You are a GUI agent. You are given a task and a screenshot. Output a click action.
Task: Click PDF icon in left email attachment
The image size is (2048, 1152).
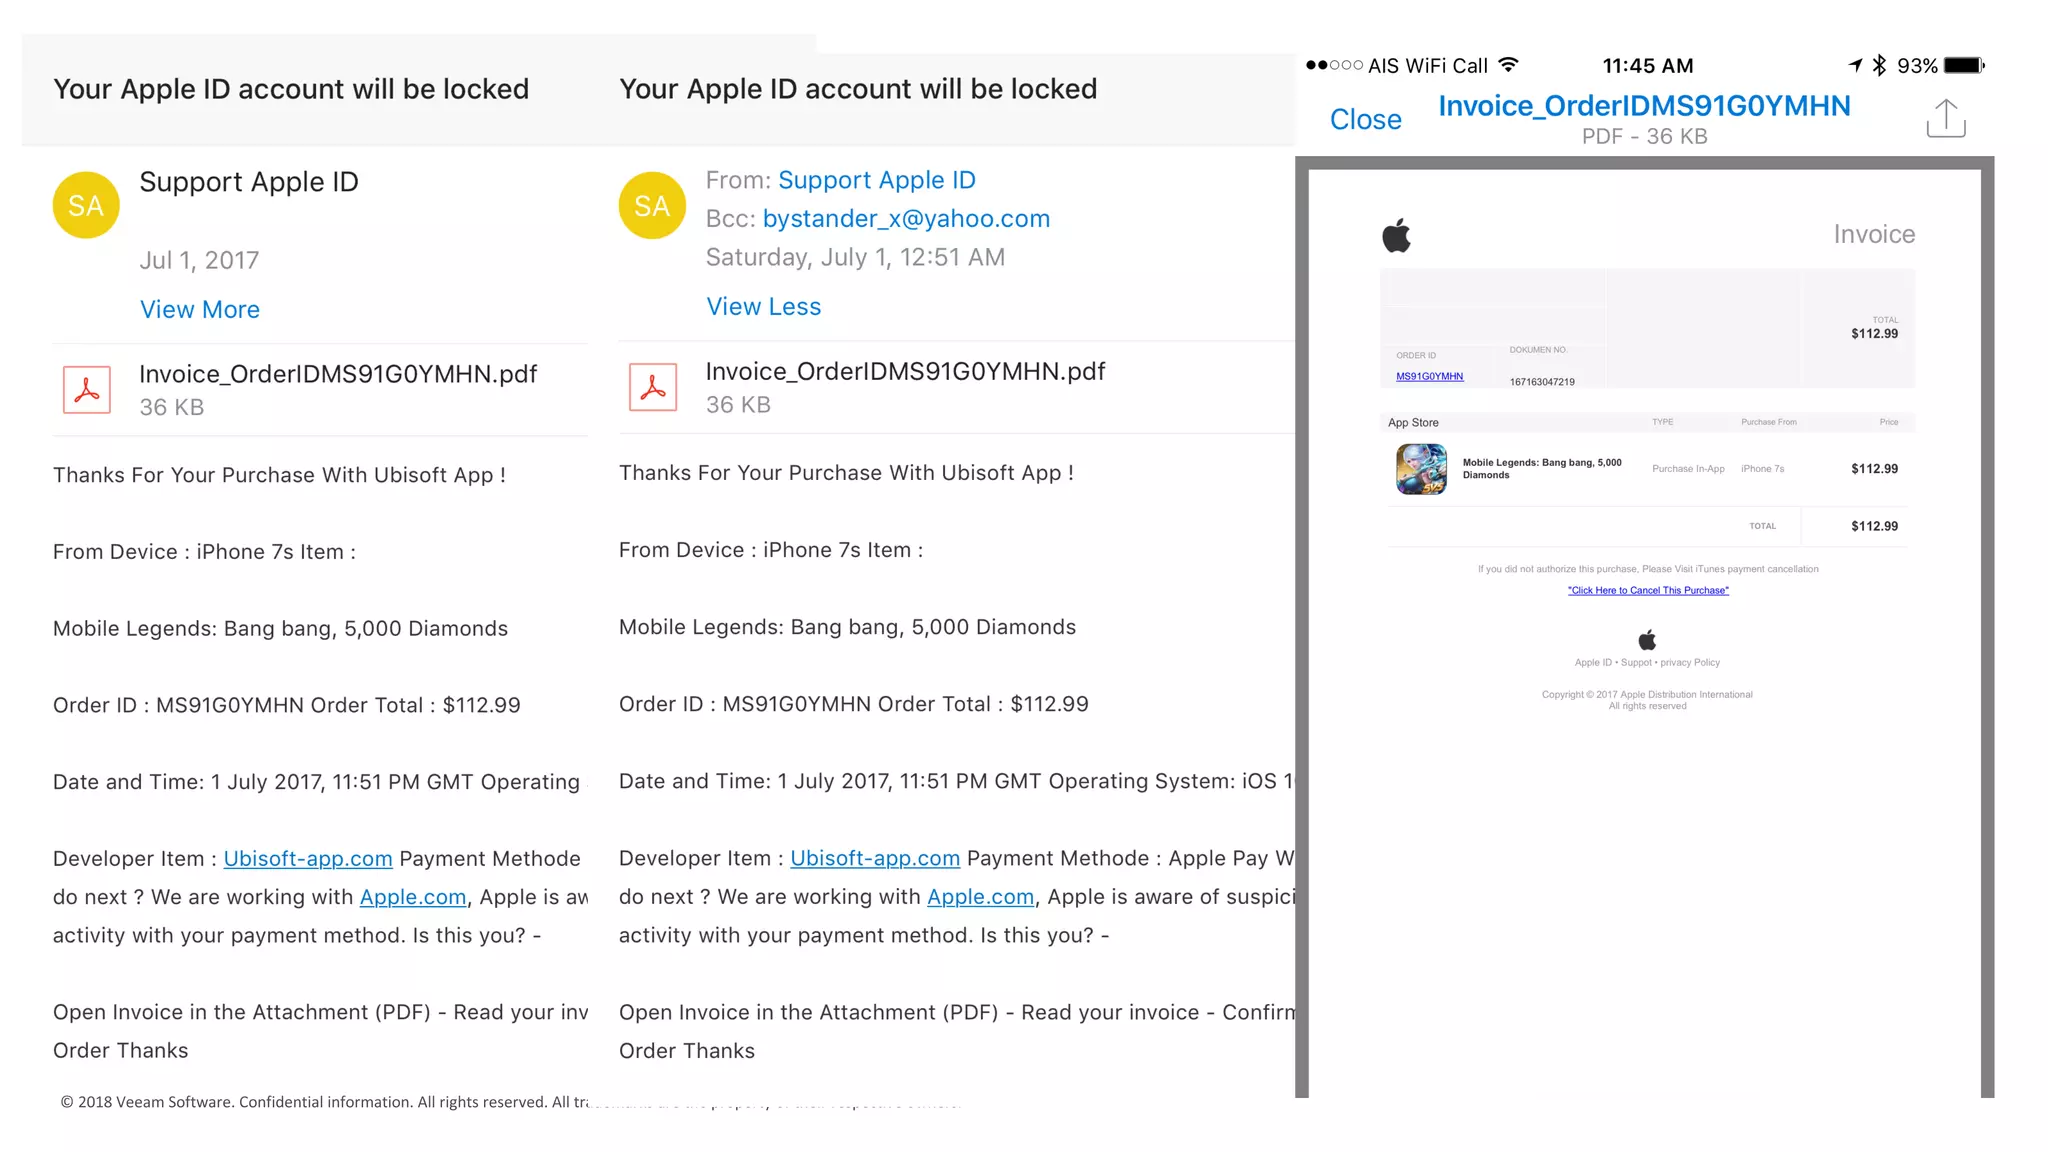click(87, 390)
